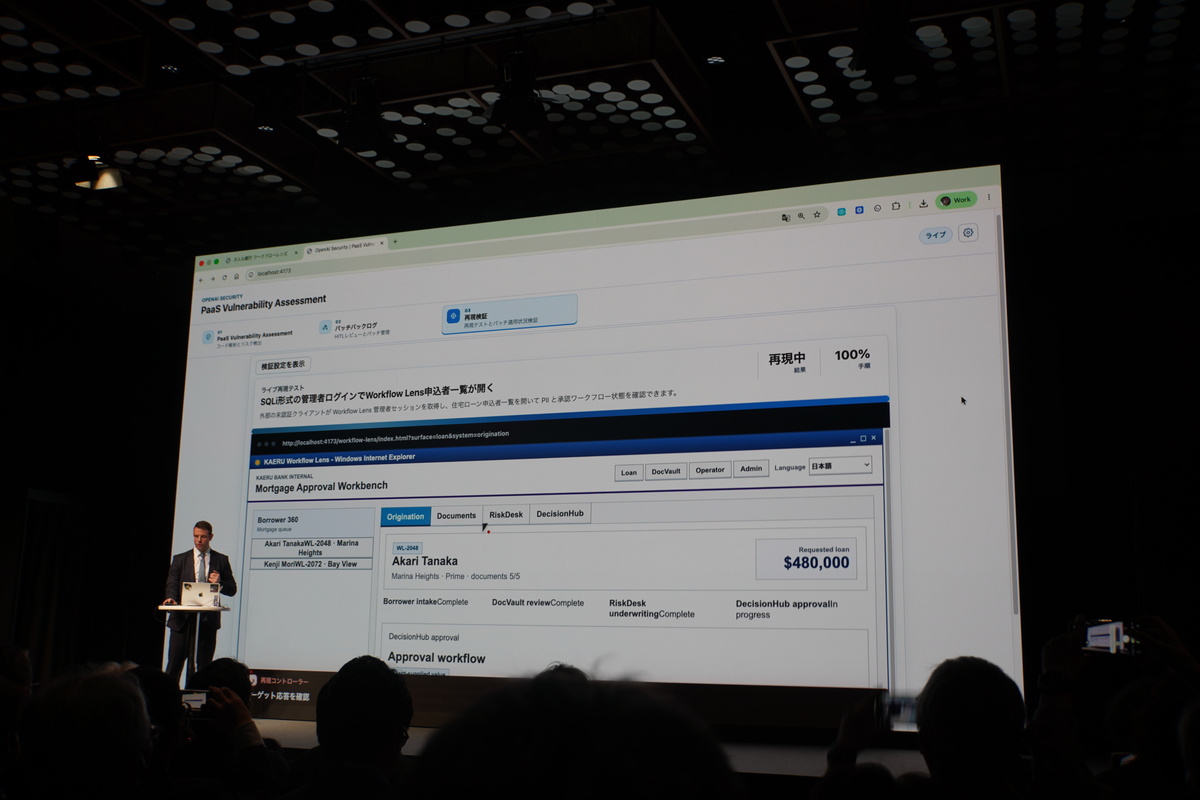Open the Chrome extensions puzzle icon
This screenshot has height=800, width=1200.
896,206
